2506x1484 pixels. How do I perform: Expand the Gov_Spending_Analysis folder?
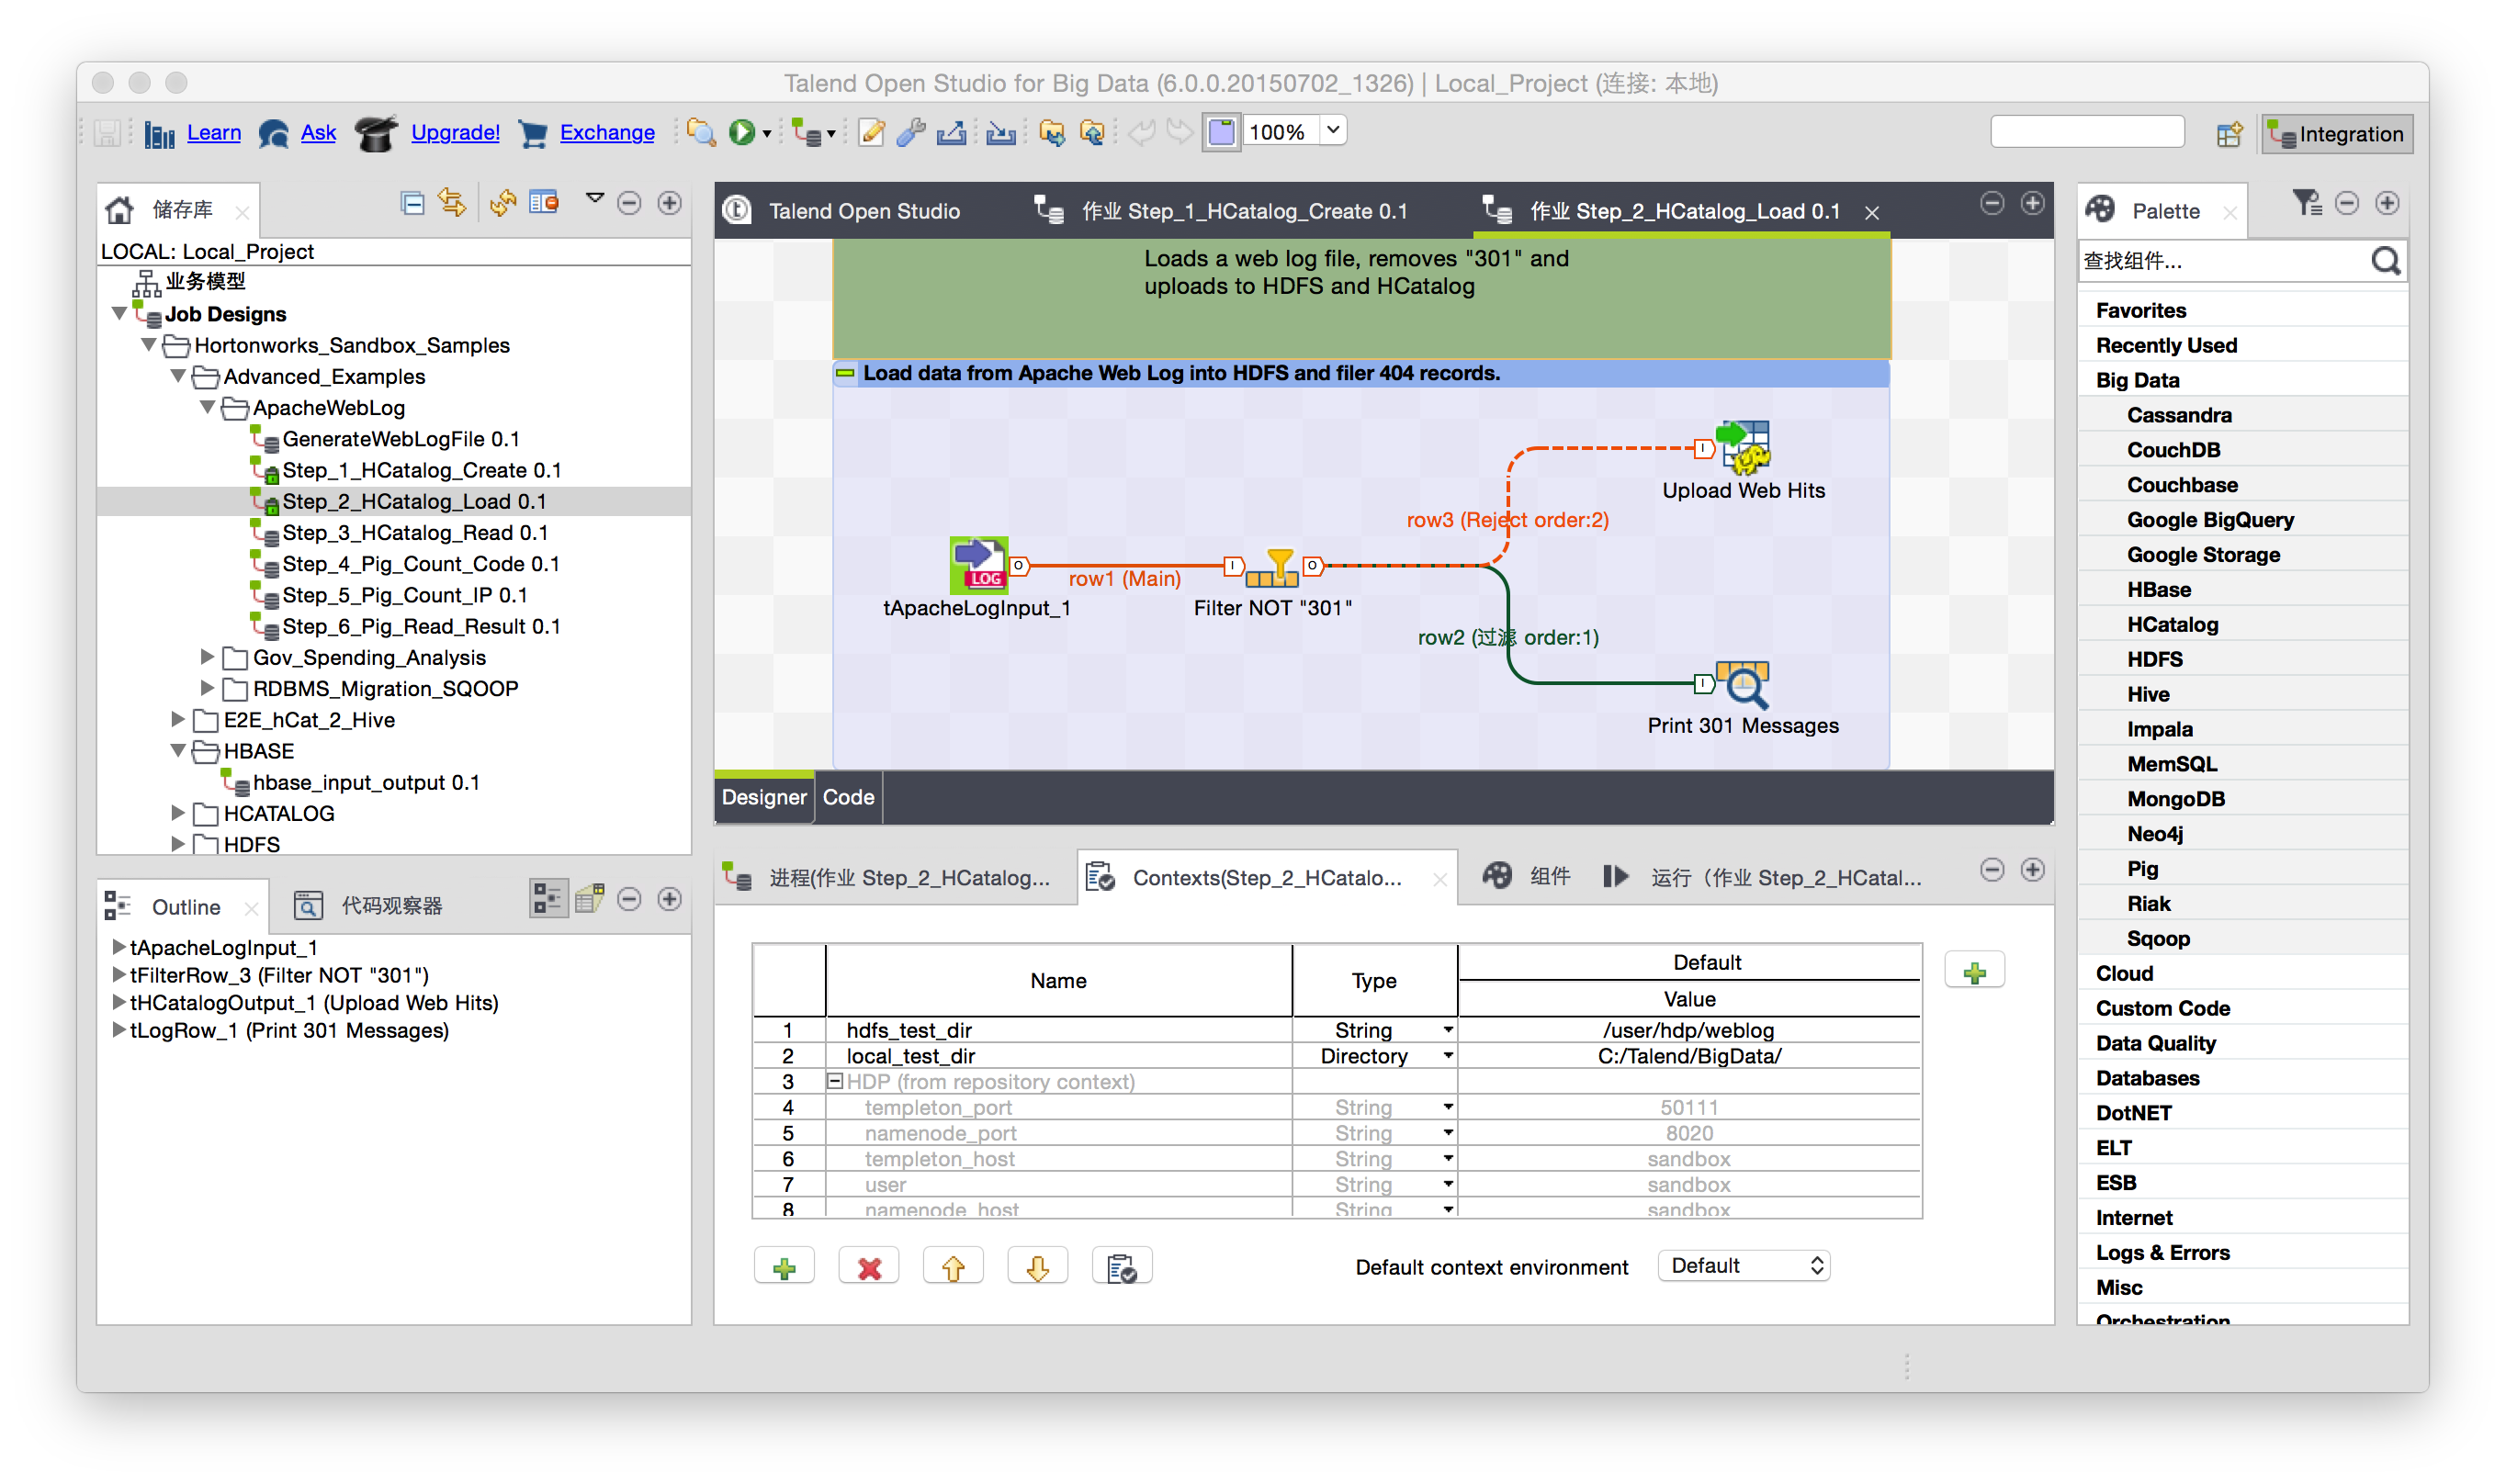tap(207, 657)
